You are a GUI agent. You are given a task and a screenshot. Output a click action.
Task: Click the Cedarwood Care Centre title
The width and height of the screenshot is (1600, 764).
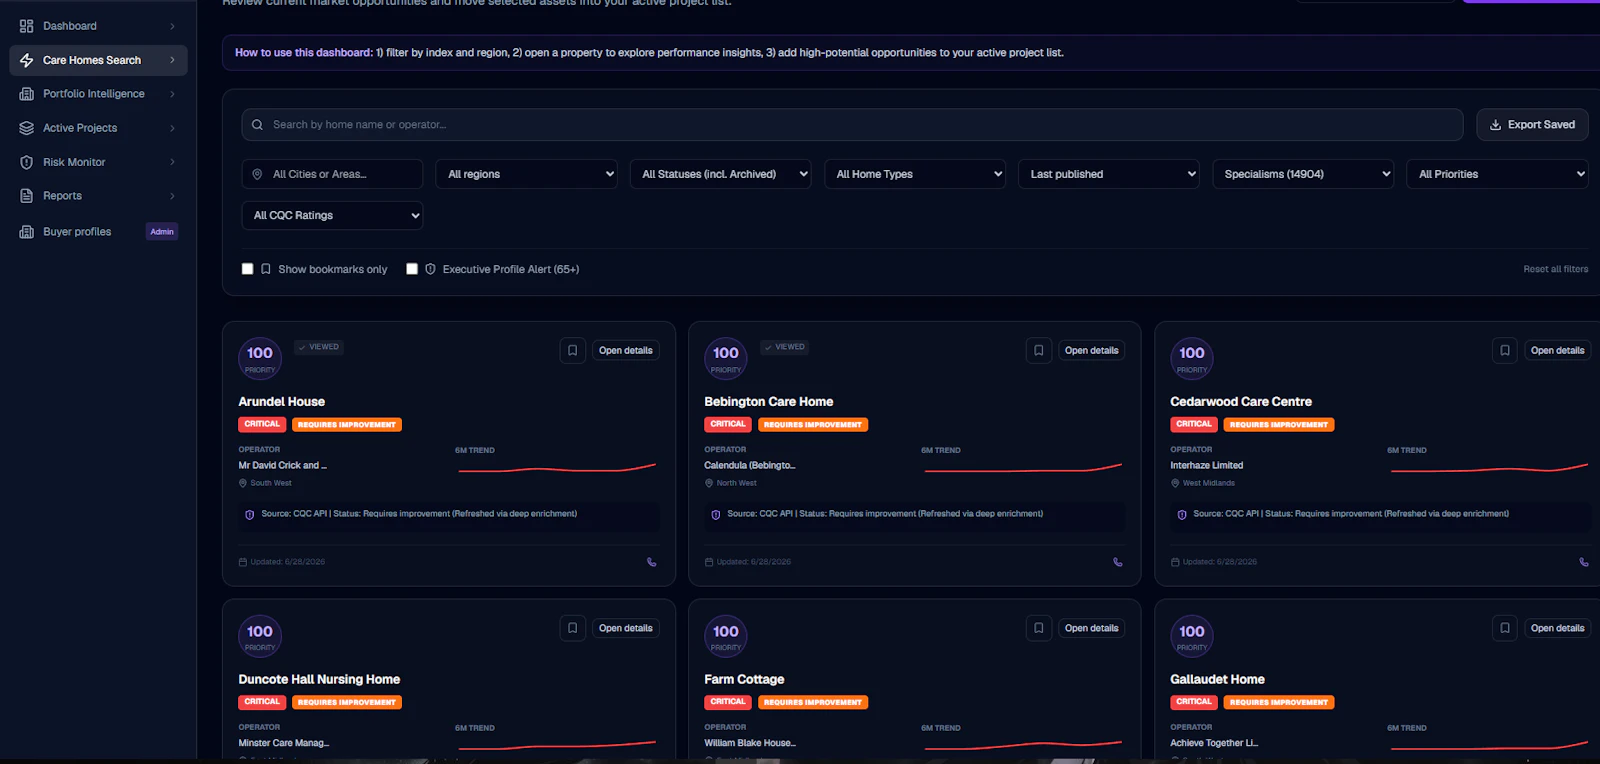1241,402
